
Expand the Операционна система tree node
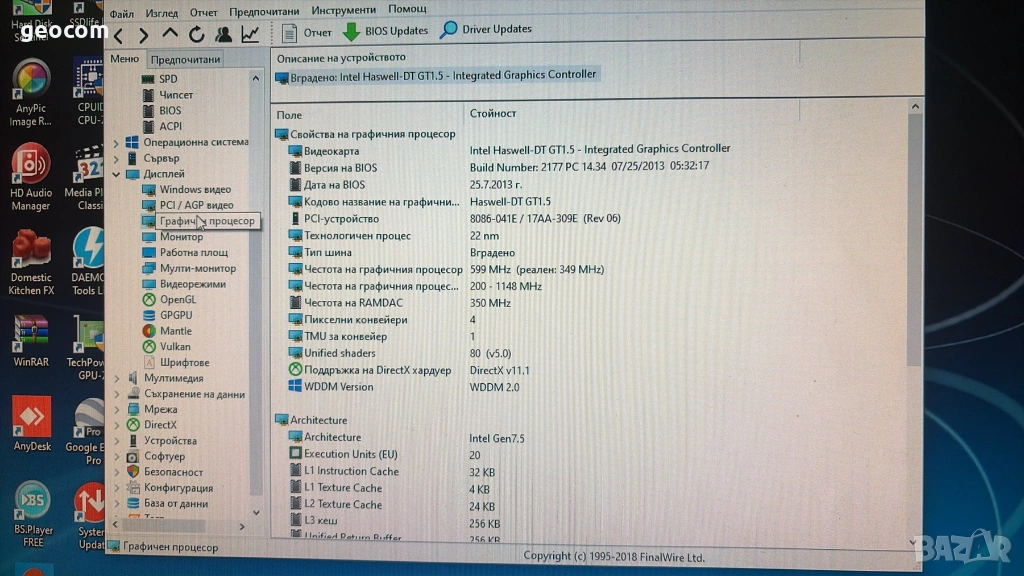117,143
